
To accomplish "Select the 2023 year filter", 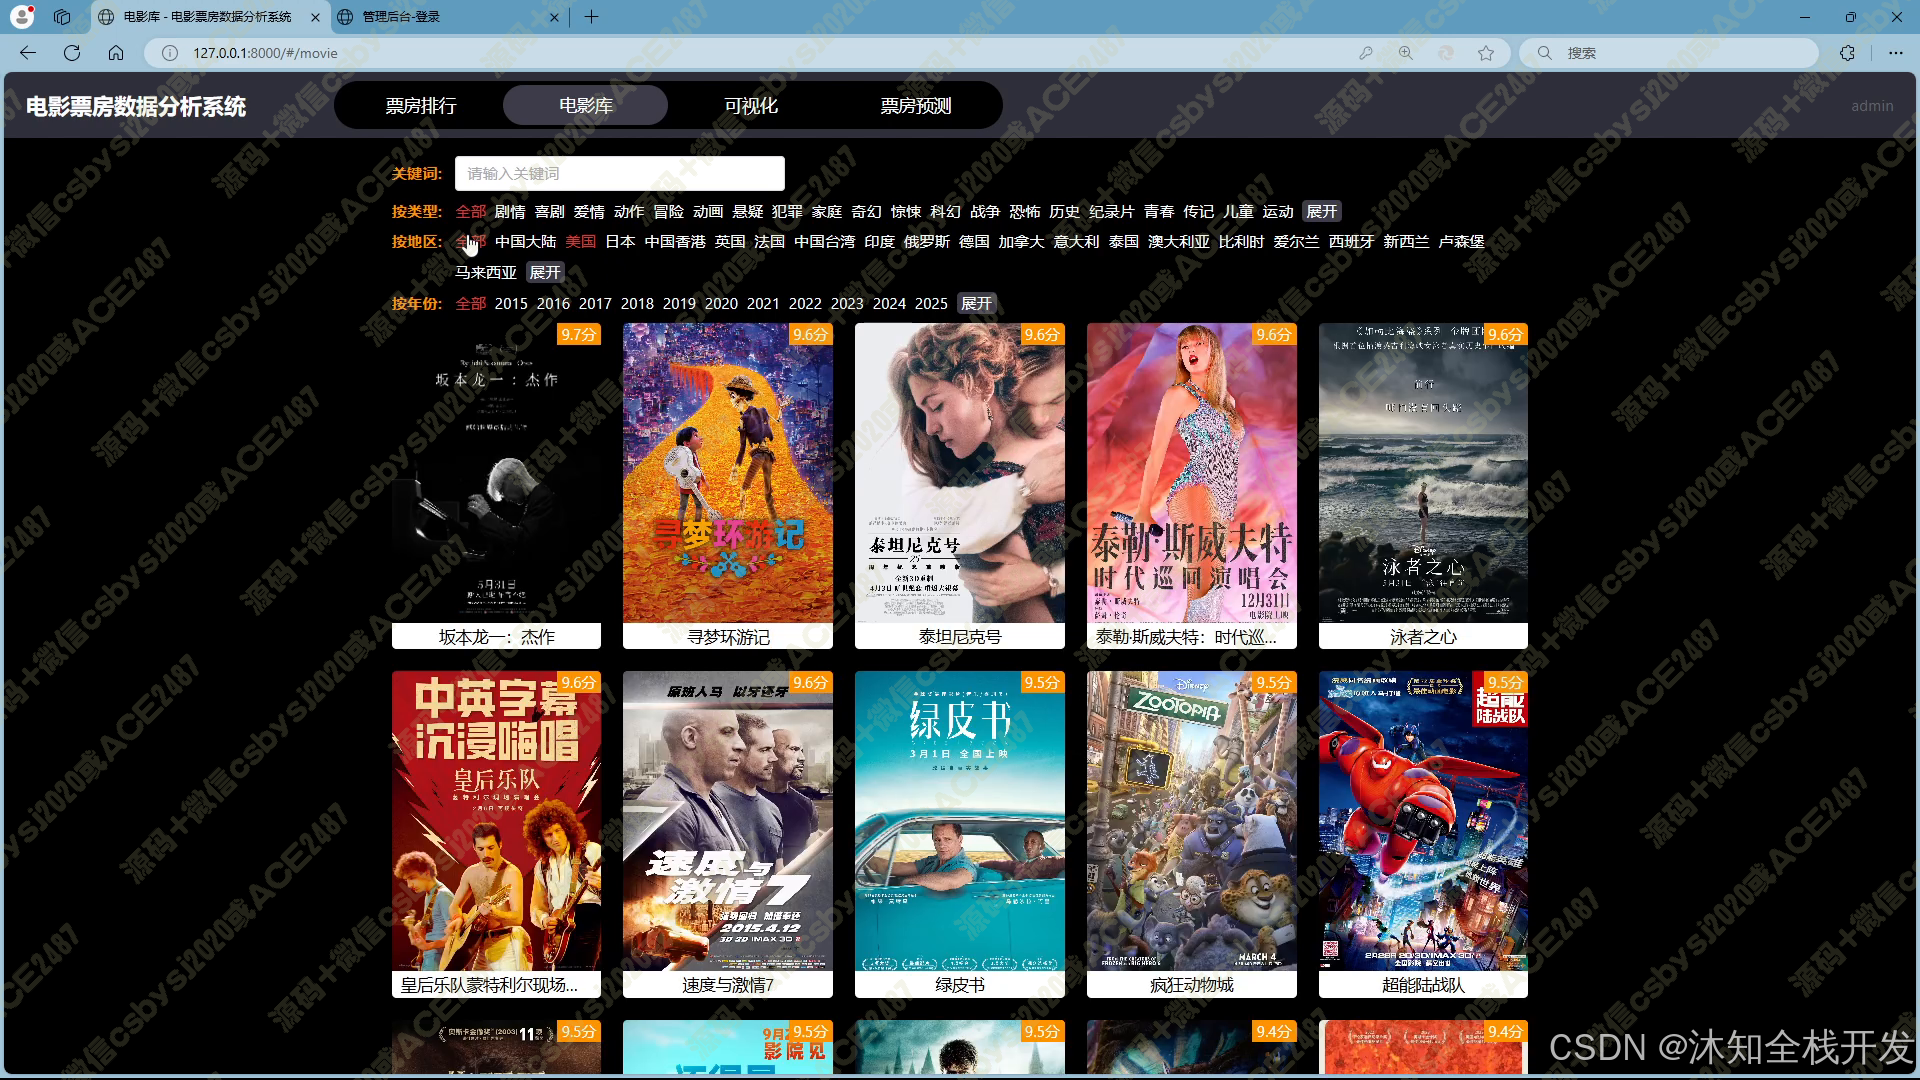I will tap(846, 304).
